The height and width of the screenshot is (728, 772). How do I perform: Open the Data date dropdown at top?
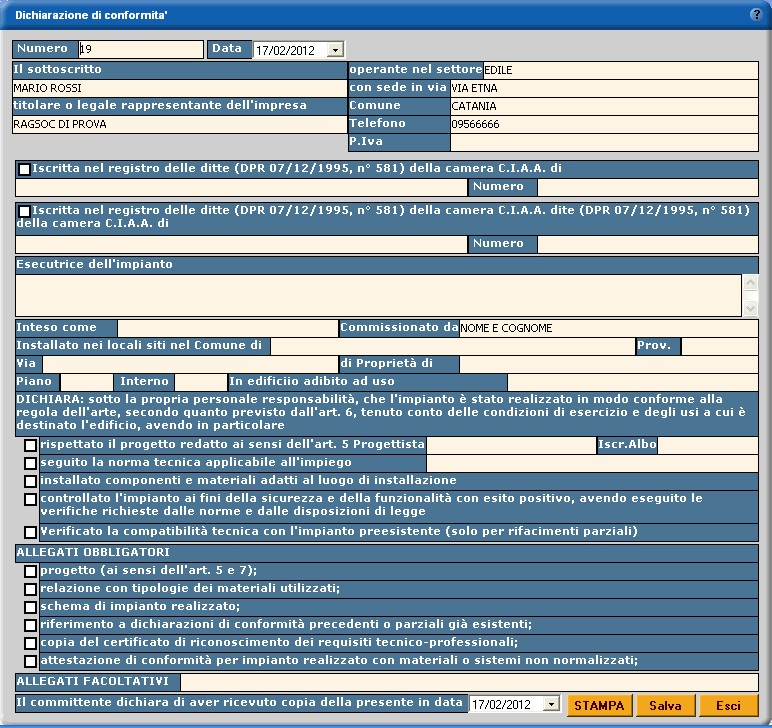(334, 50)
